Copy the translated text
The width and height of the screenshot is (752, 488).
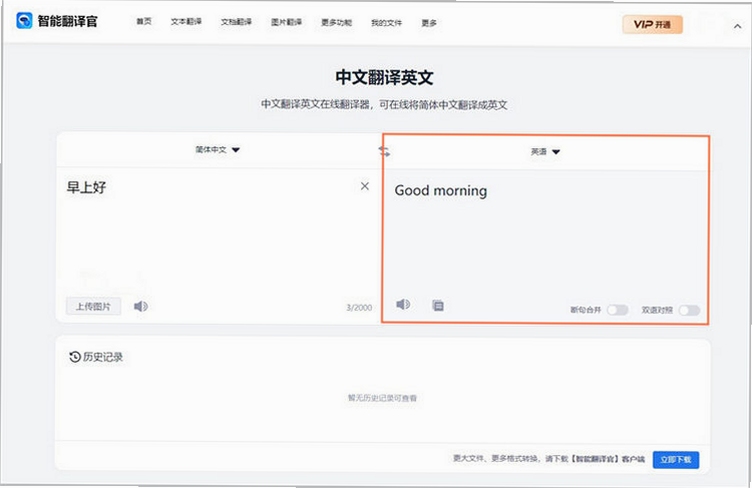(438, 305)
